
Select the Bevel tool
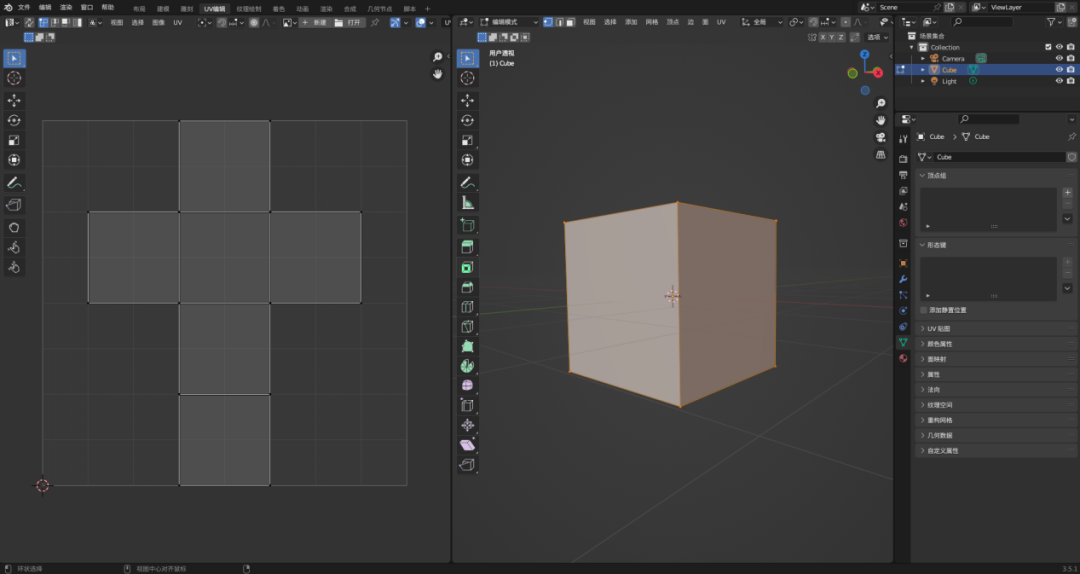(x=468, y=287)
